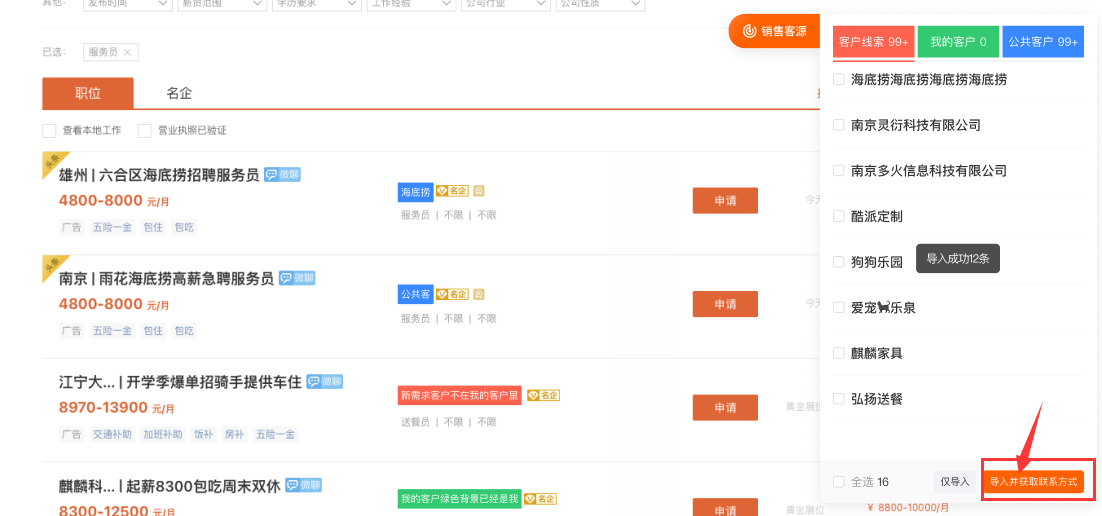This screenshot has width=1102, height=516.
Task: Open the 公司行业 dropdown
Action: point(505,4)
